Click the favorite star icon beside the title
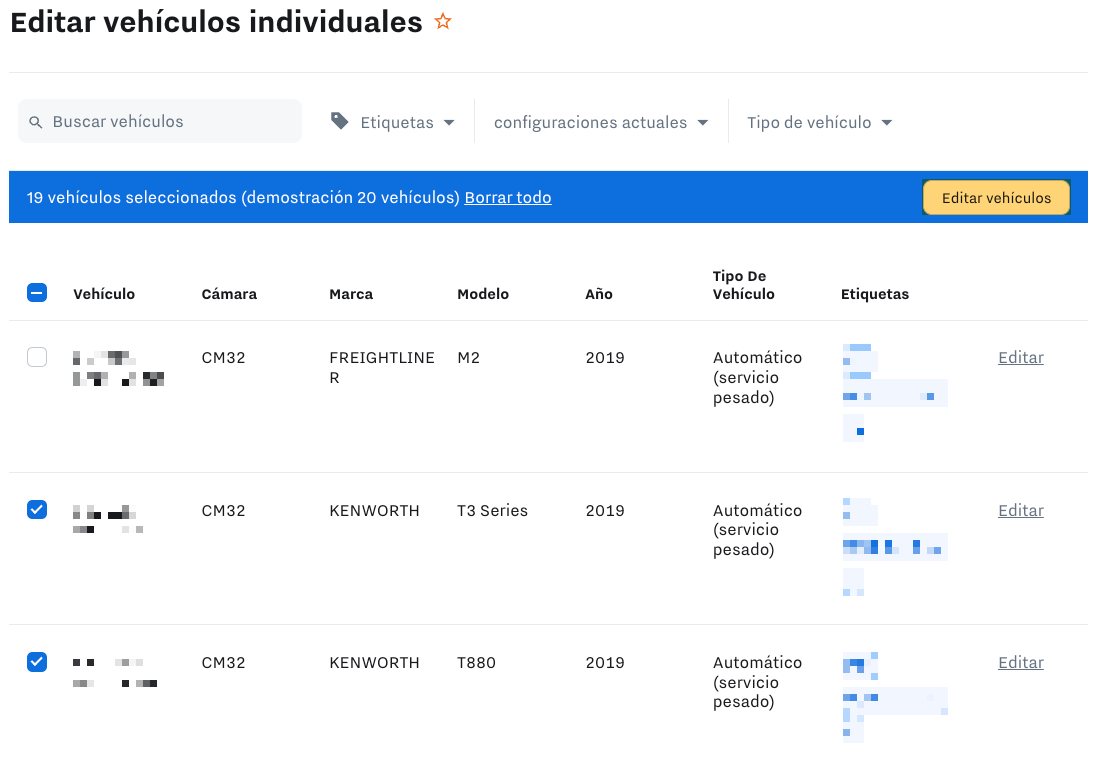This screenshot has width=1099, height=767. [443, 22]
